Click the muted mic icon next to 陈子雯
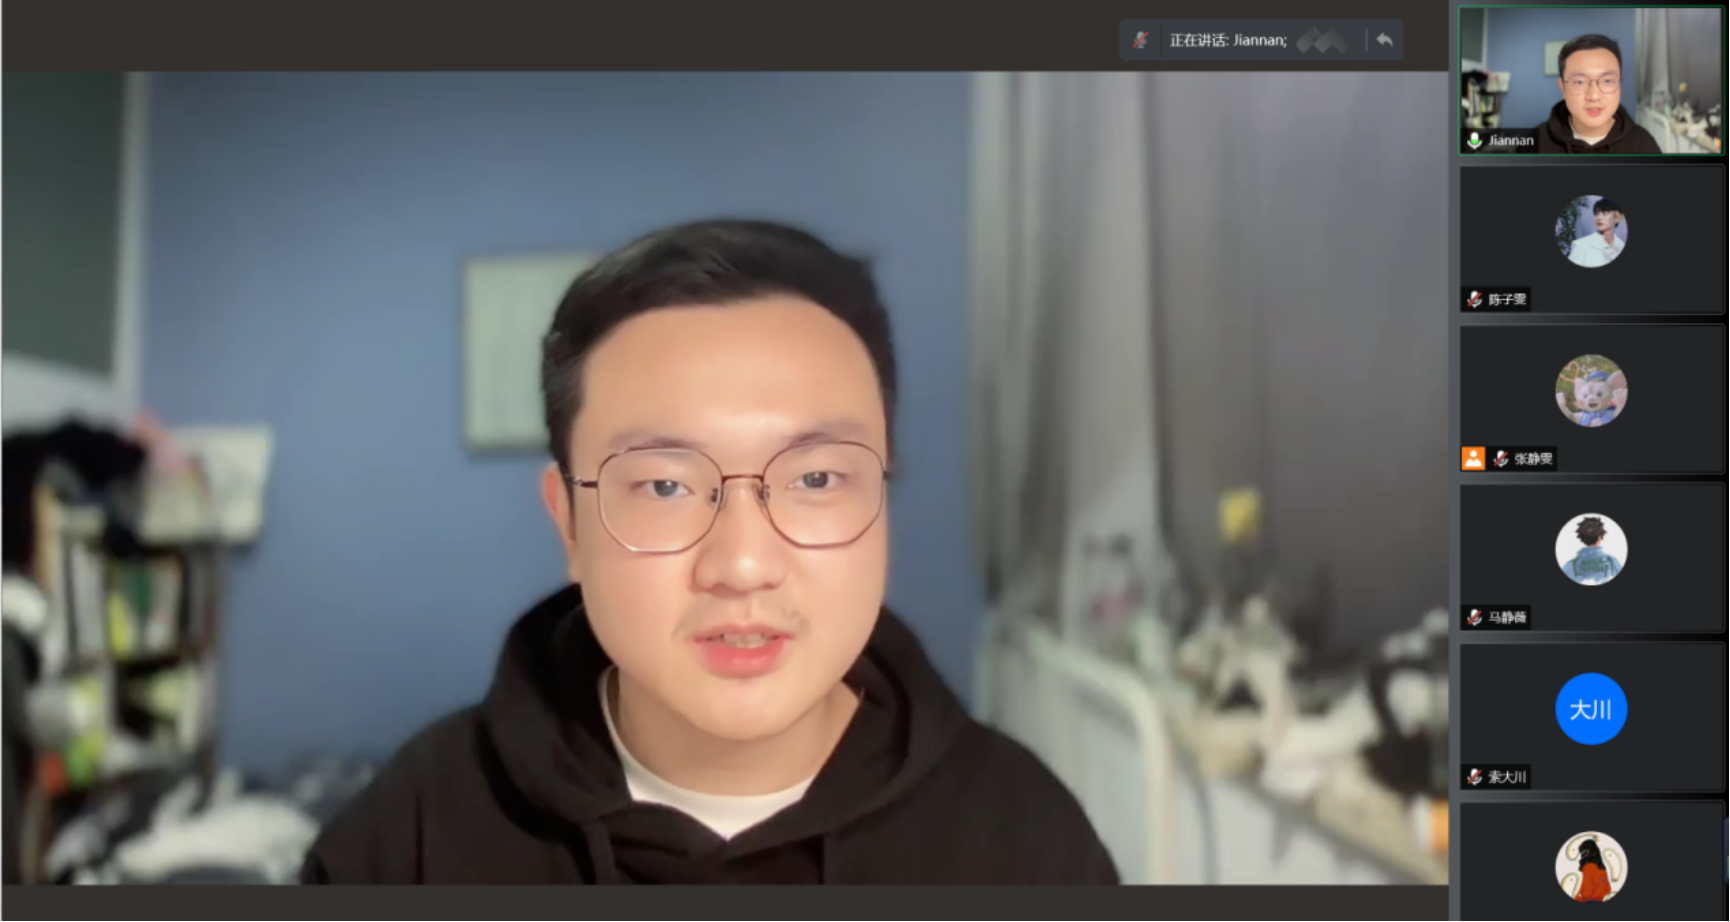This screenshot has width=1730, height=922. (x=1474, y=299)
